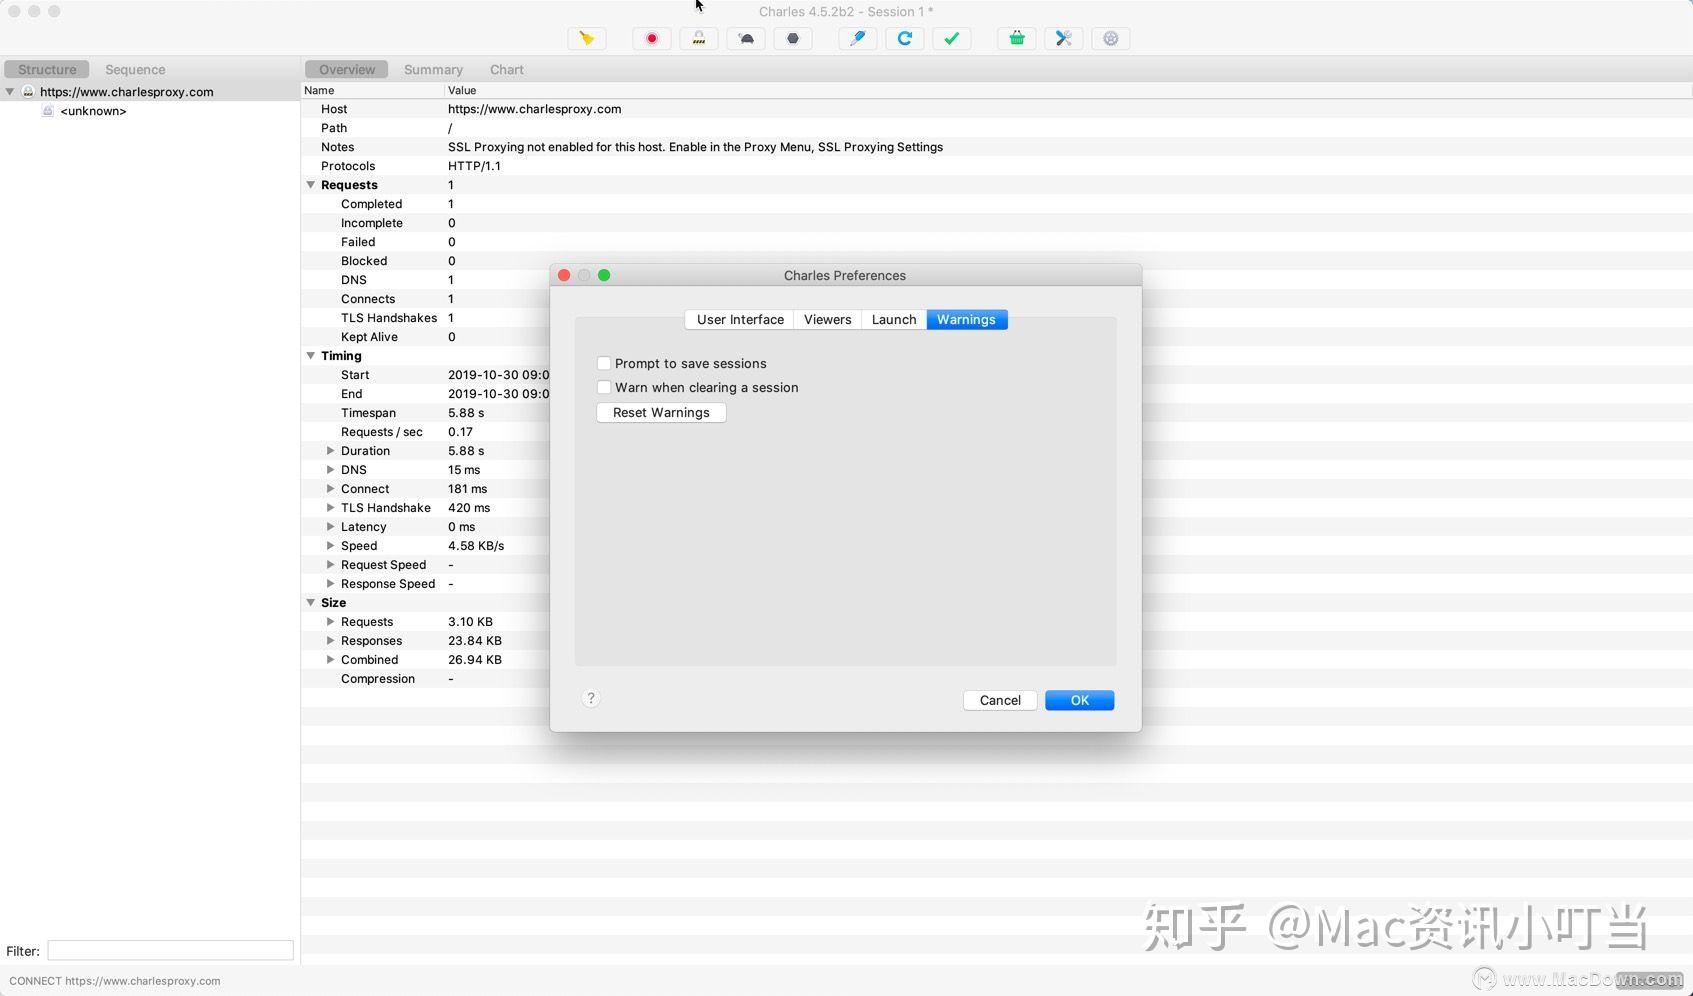Select the charlesproxy.com host in the tree
1693x996 pixels.
[x=126, y=91]
